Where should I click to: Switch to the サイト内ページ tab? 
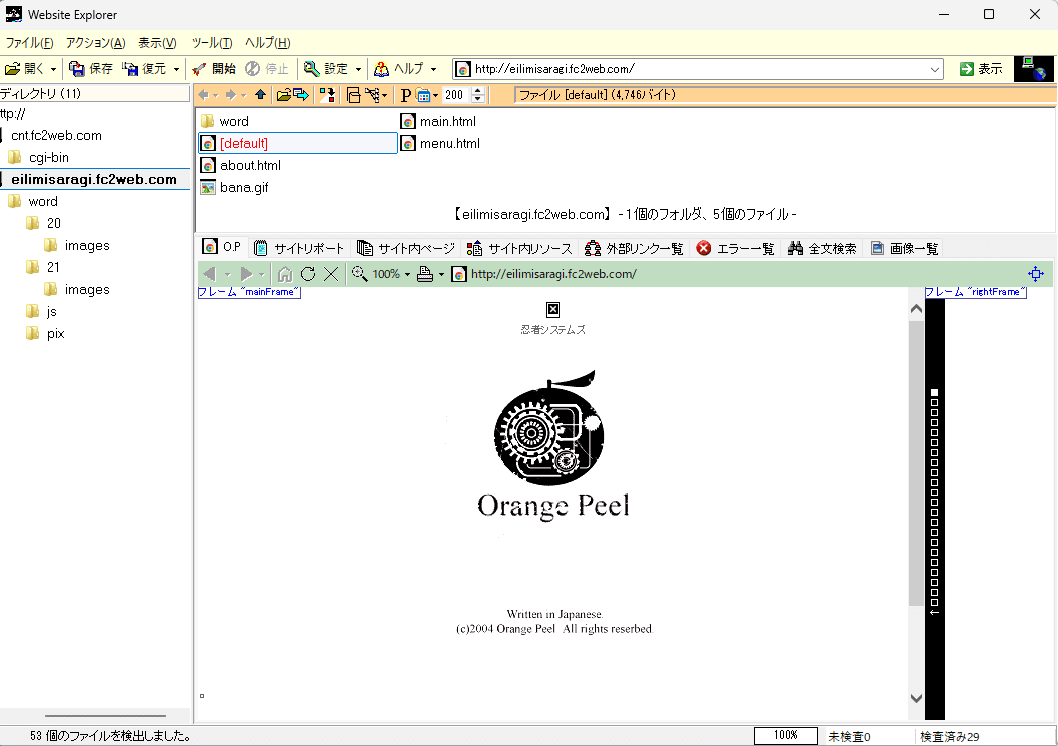406,248
